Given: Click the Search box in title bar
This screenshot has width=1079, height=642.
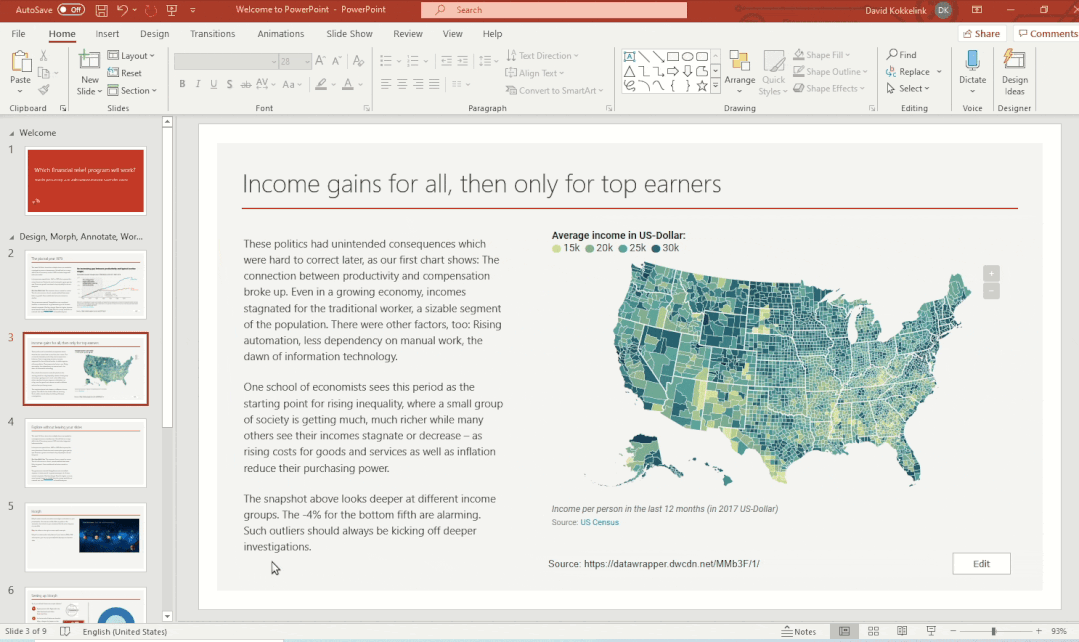Looking at the screenshot, I should [554, 10].
